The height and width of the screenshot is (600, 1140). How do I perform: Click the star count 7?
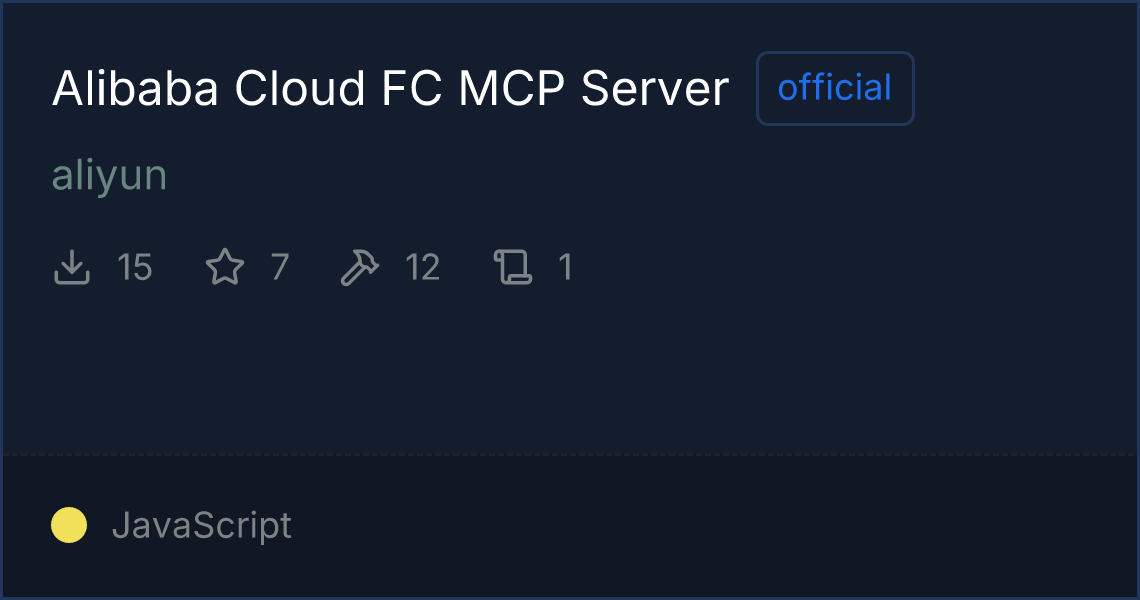[280, 268]
